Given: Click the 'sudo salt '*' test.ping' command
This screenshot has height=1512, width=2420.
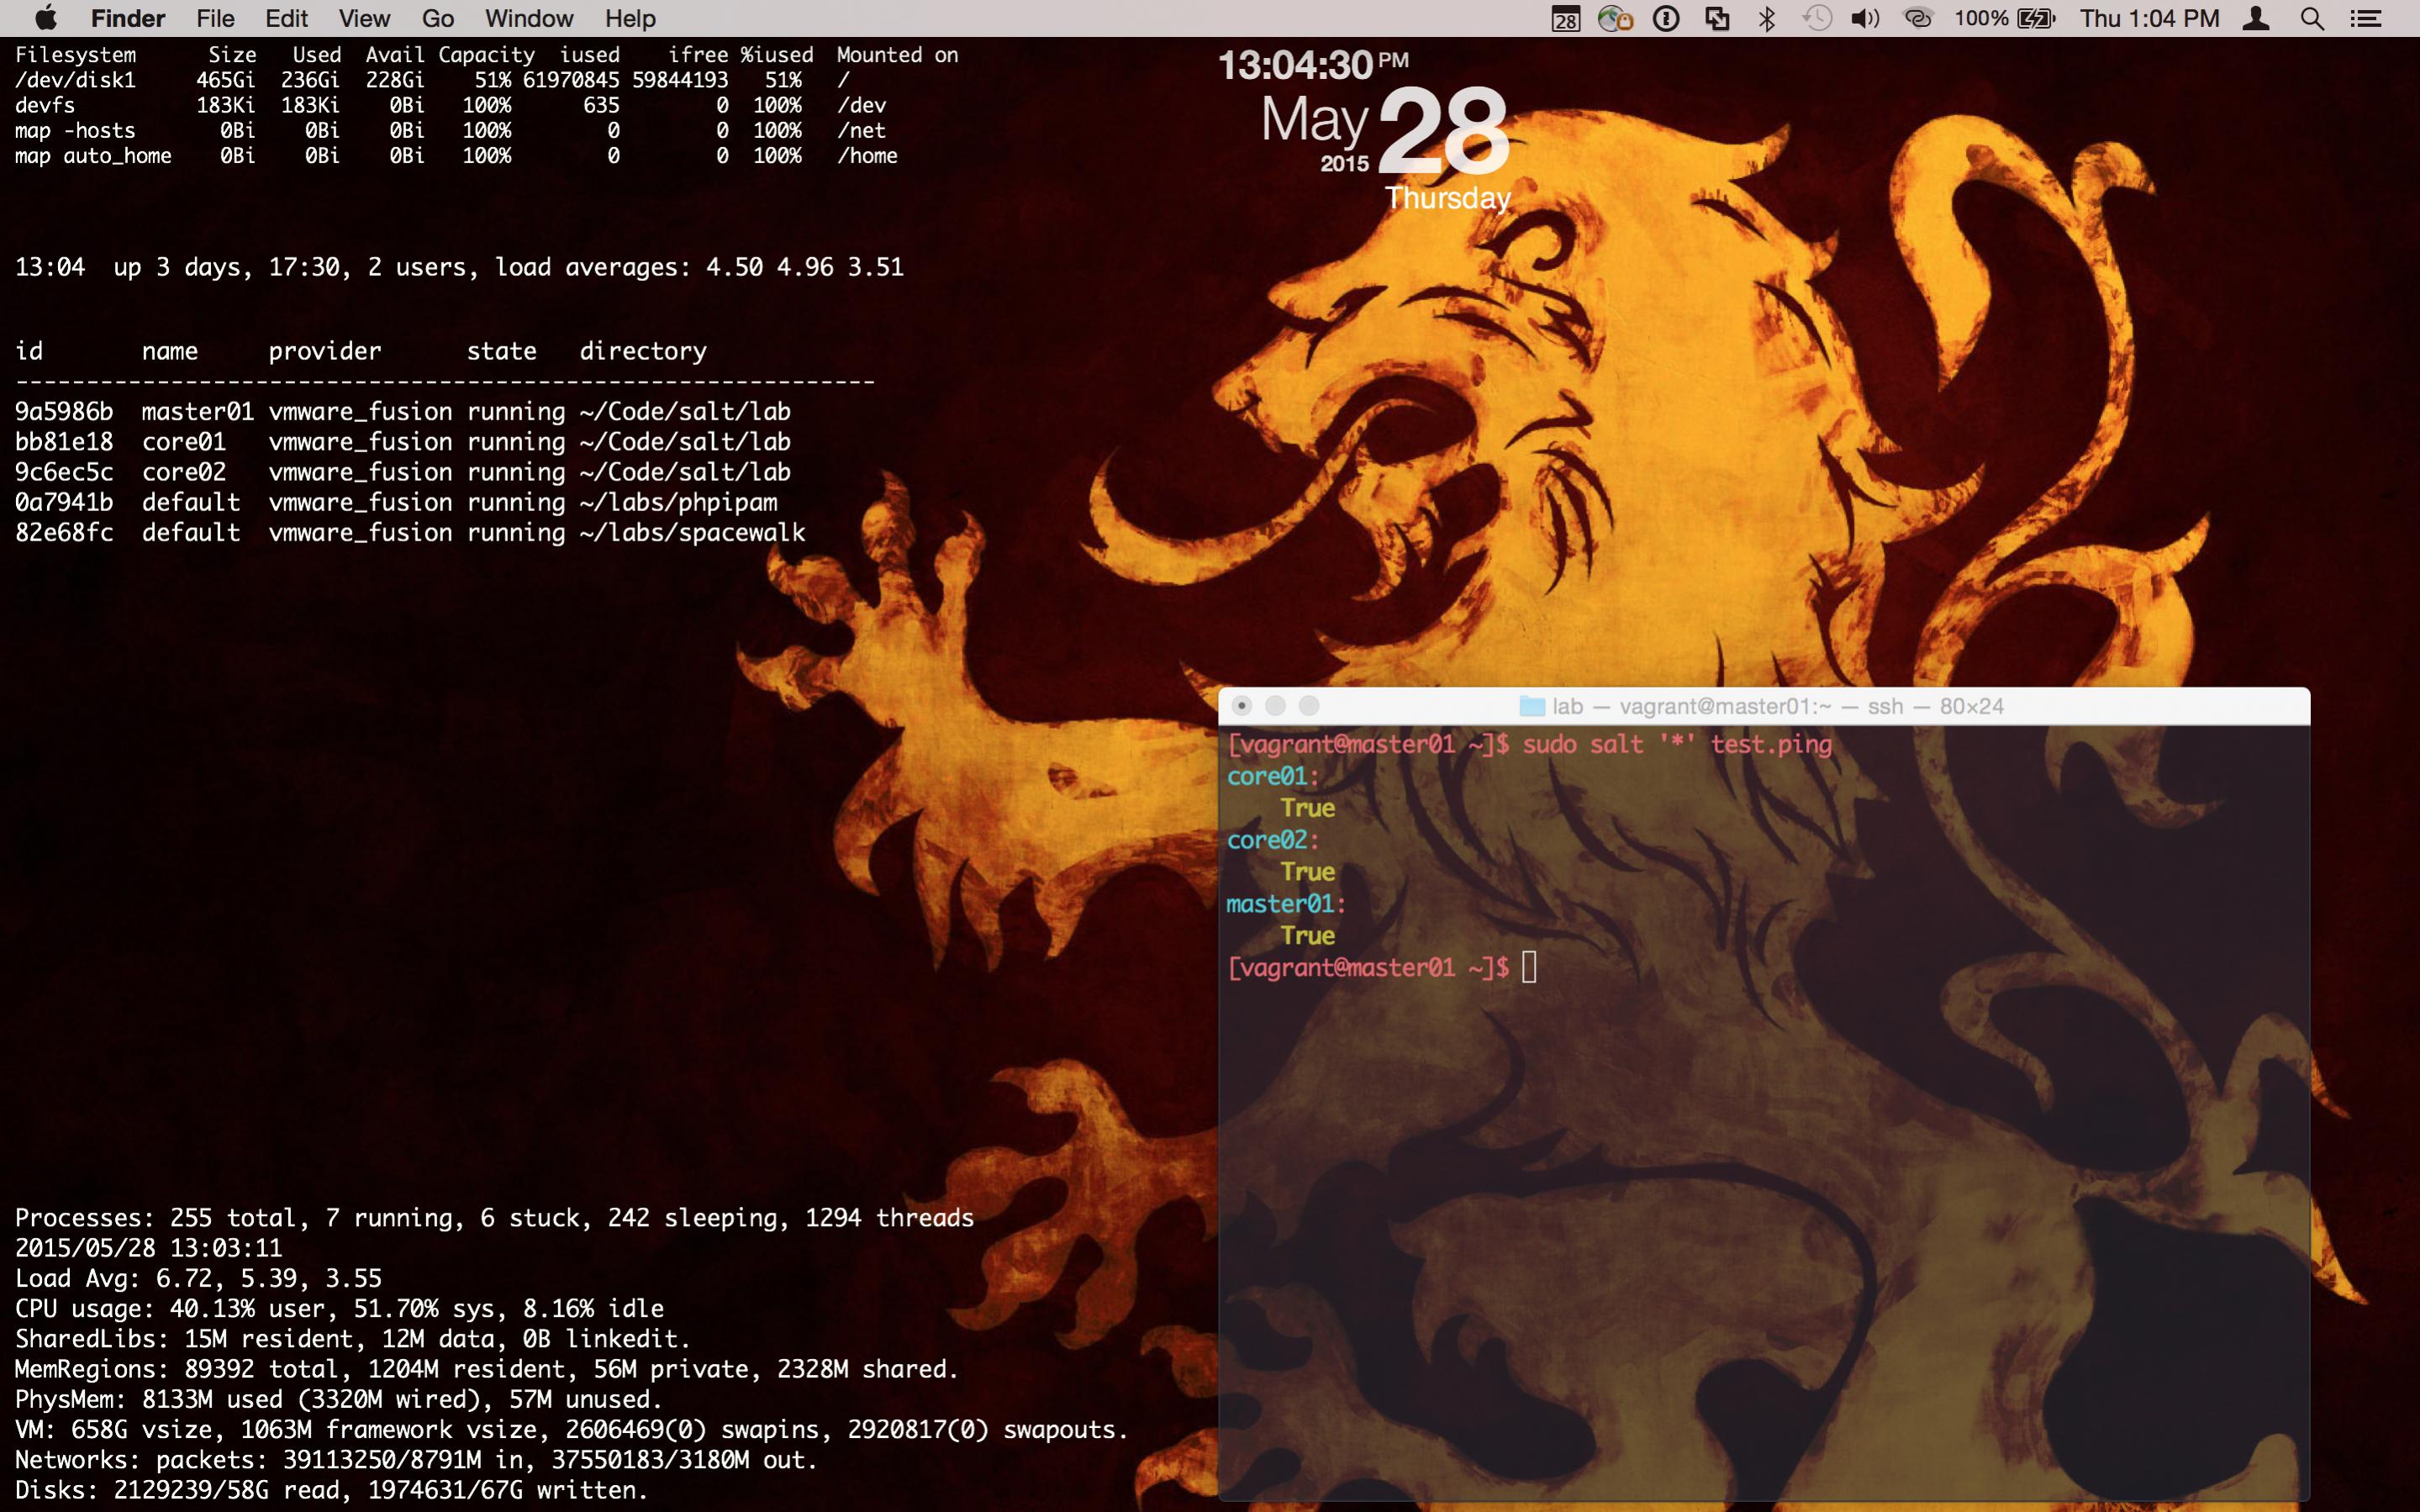Looking at the screenshot, I should point(1677,744).
